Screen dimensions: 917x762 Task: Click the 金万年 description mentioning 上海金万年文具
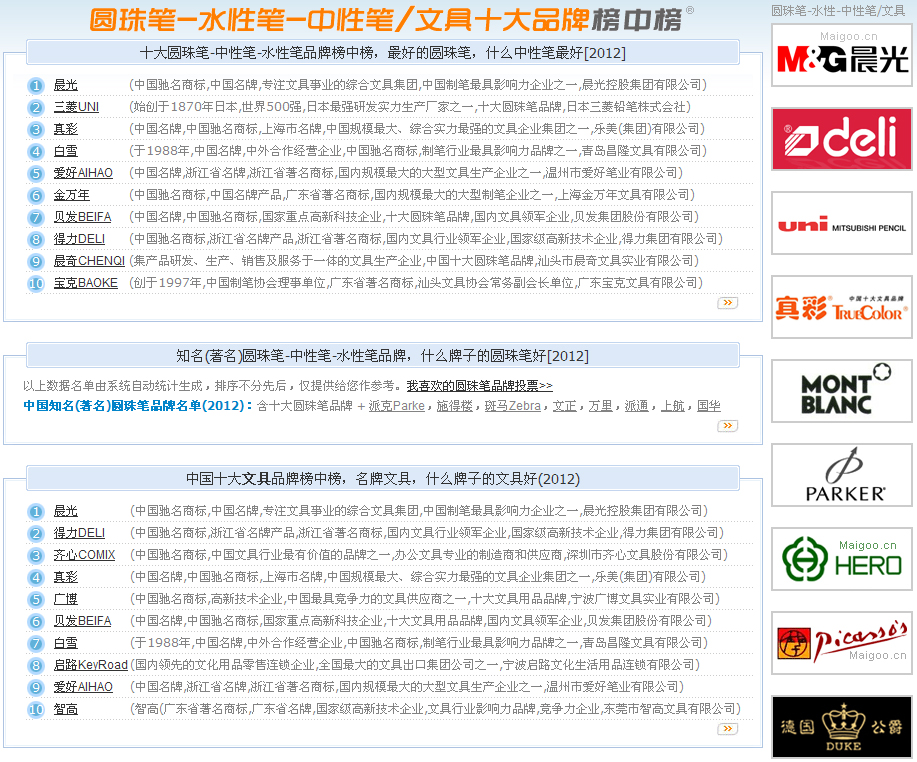tap(412, 195)
